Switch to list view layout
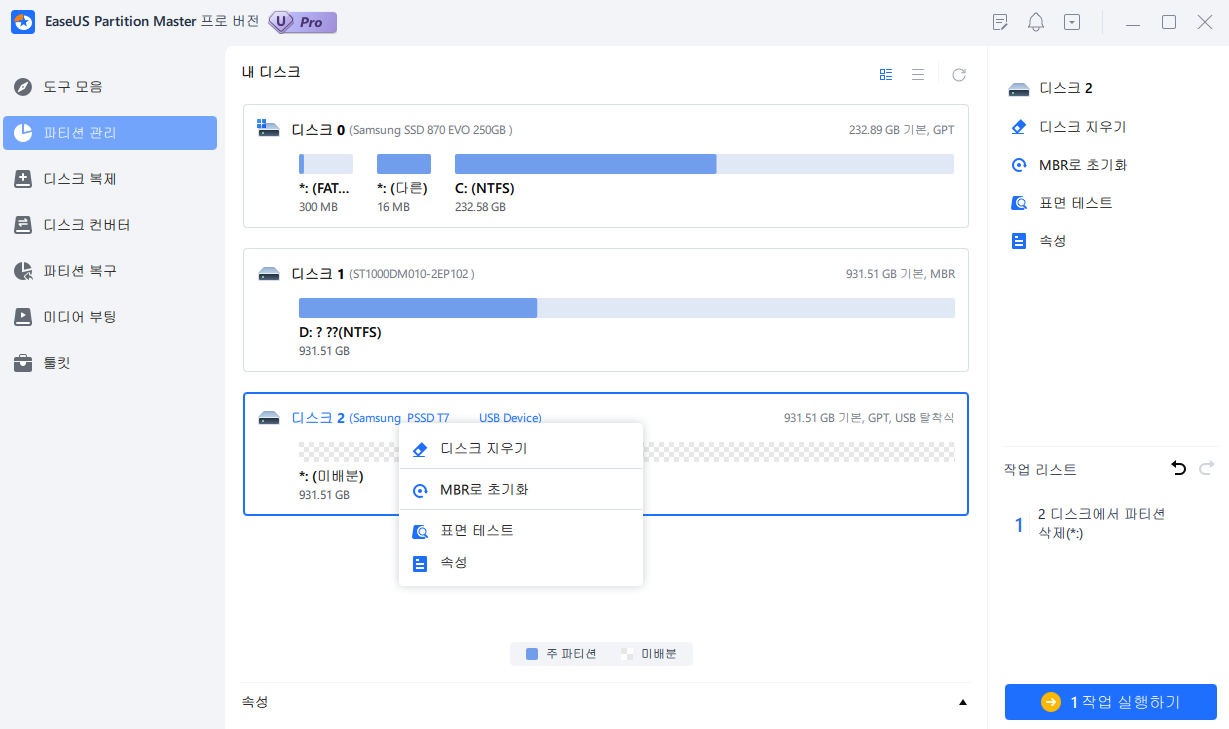The image size is (1229, 729). [918, 74]
